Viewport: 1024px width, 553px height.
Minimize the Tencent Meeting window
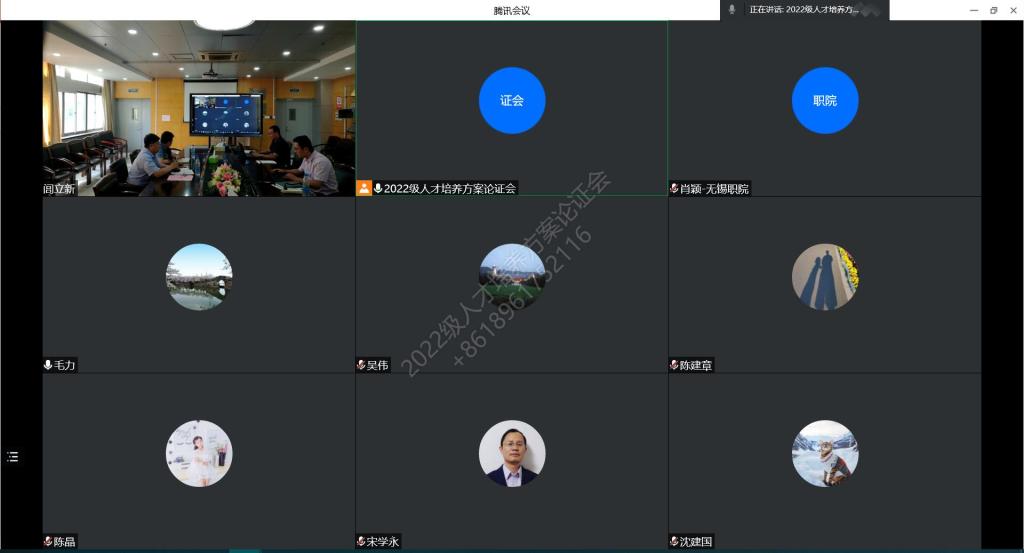click(973, 10)
